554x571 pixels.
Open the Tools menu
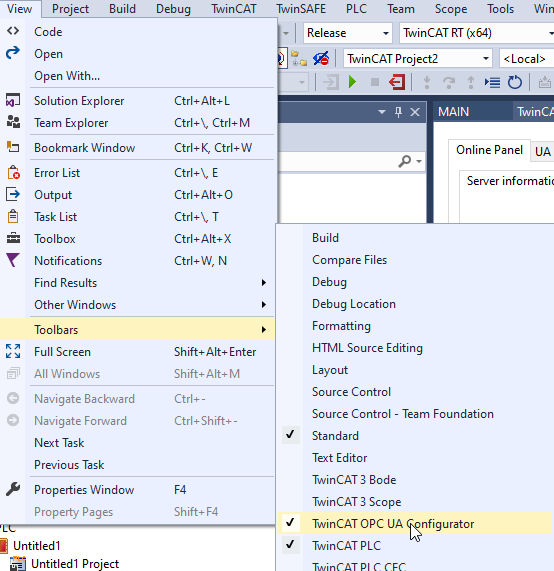[x=500, y=9]
